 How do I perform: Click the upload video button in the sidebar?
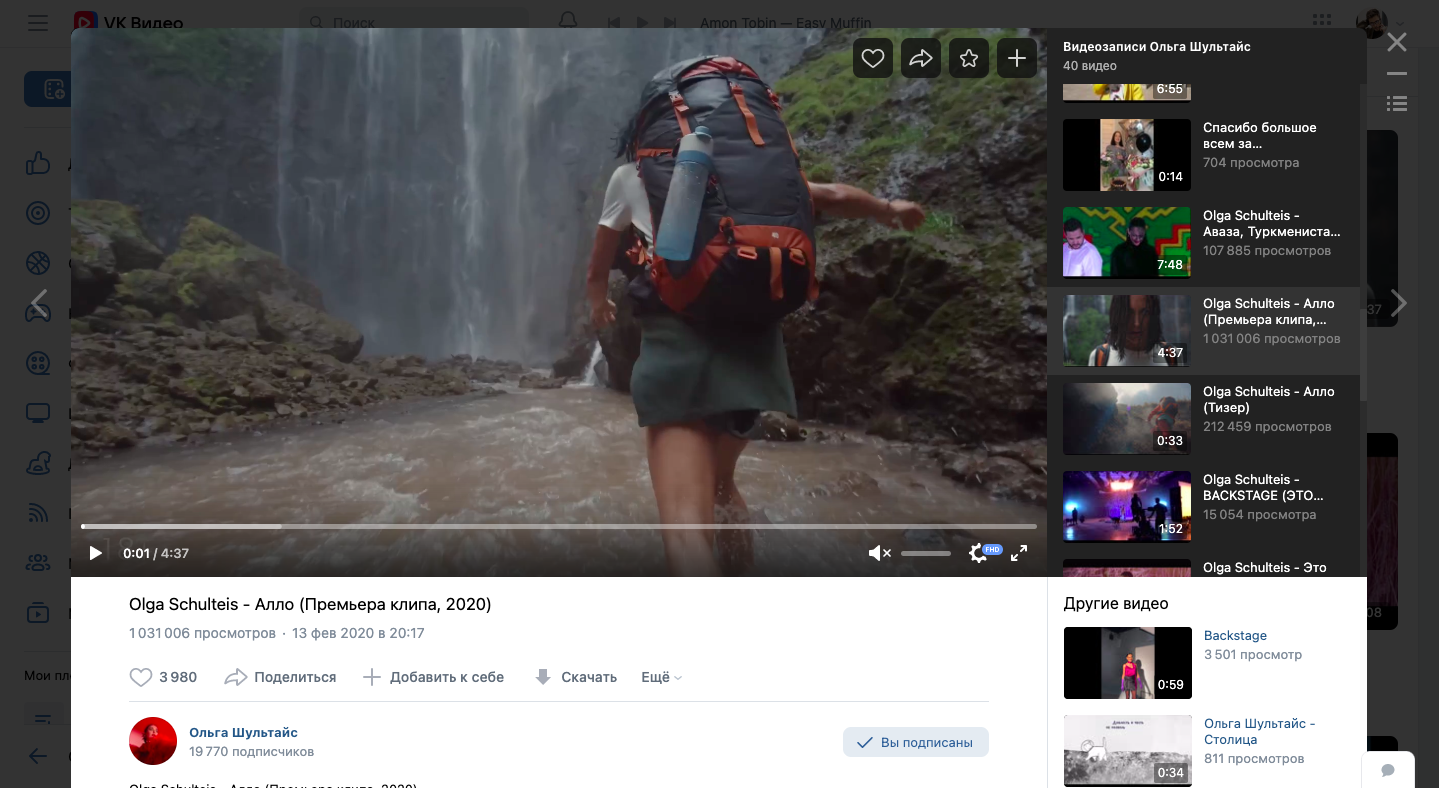pos(47,89)
